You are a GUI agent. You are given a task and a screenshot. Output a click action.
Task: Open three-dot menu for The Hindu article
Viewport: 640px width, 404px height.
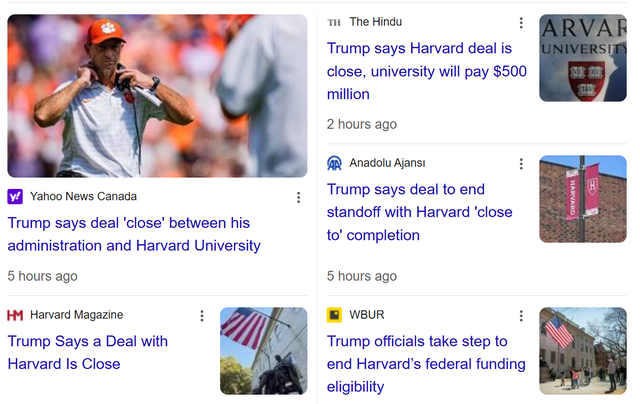tap(520, 23)
